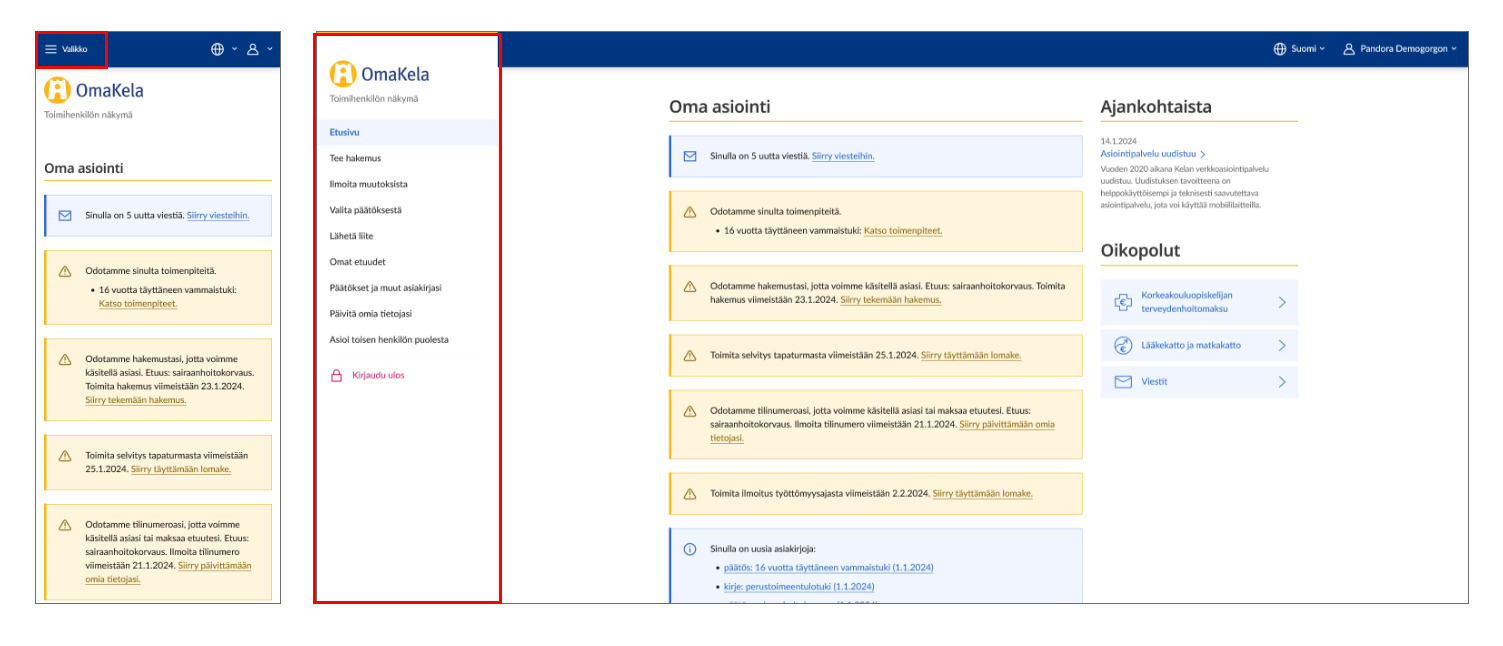Open the työttömyysajasta Siirry täyttämään lomake link
This screenshot has height=646, width=1503.
pyautogui.click(x=982, y=494)
